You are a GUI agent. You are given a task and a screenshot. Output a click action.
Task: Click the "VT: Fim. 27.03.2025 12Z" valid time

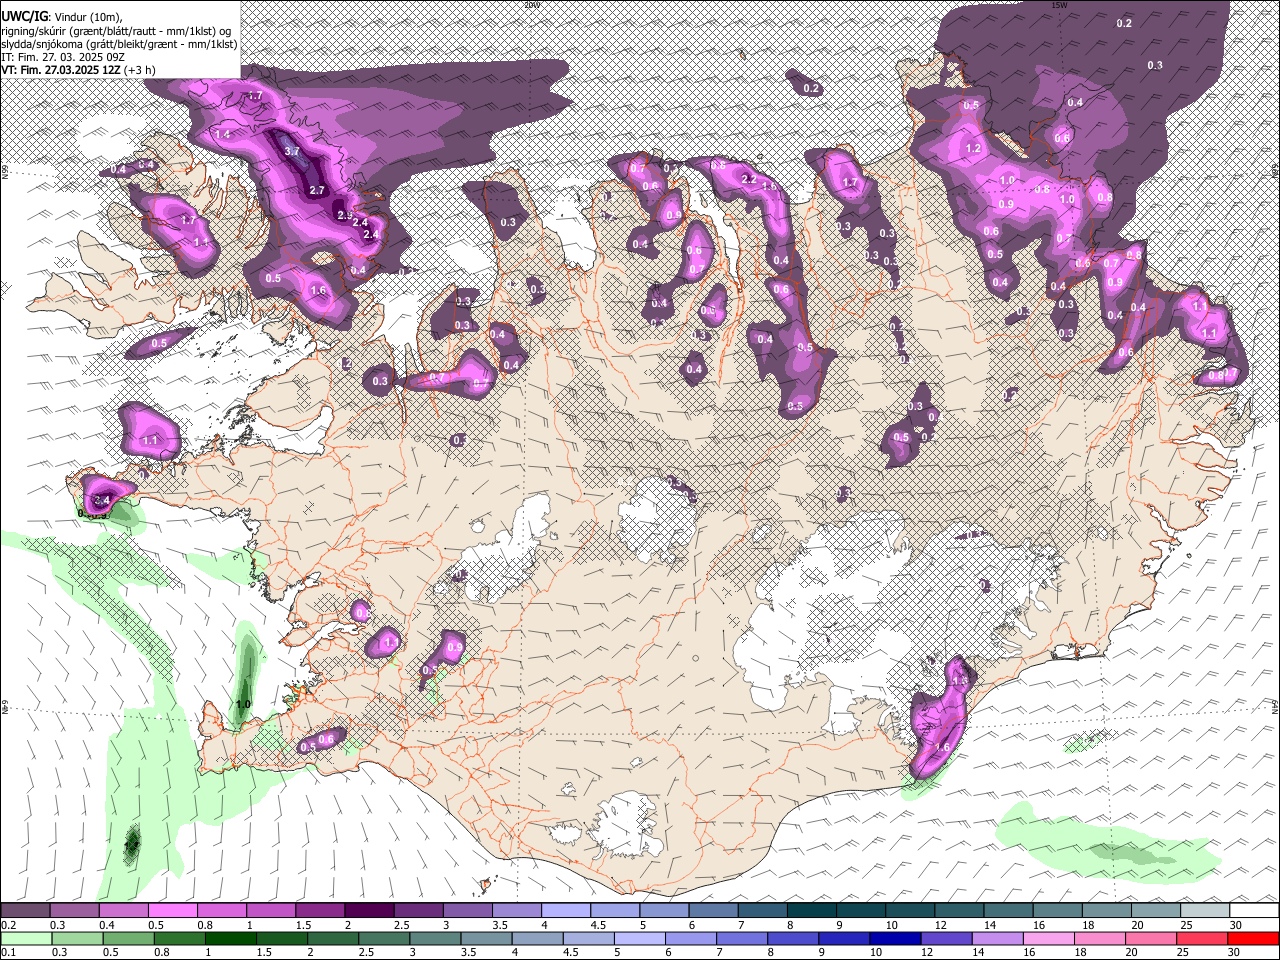pyautogui.click(x=62, y=71)
